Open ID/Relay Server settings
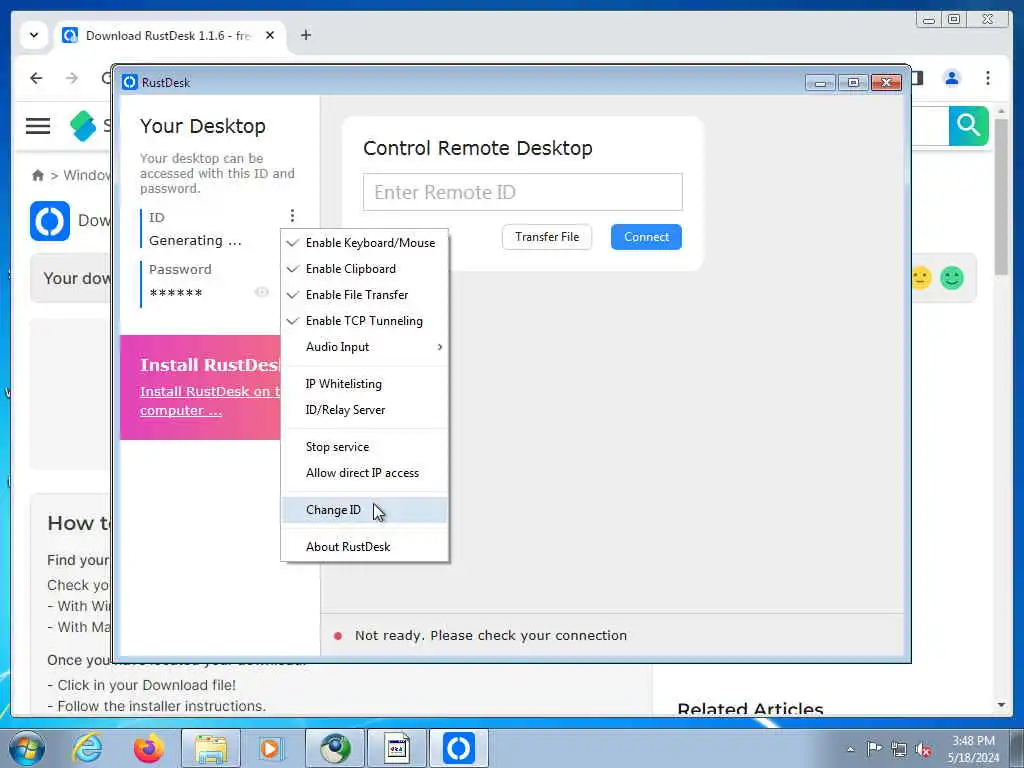Image resolution: width=1024 pixels, height=768 pixels. pyautogui.click(x=364, y=410)
